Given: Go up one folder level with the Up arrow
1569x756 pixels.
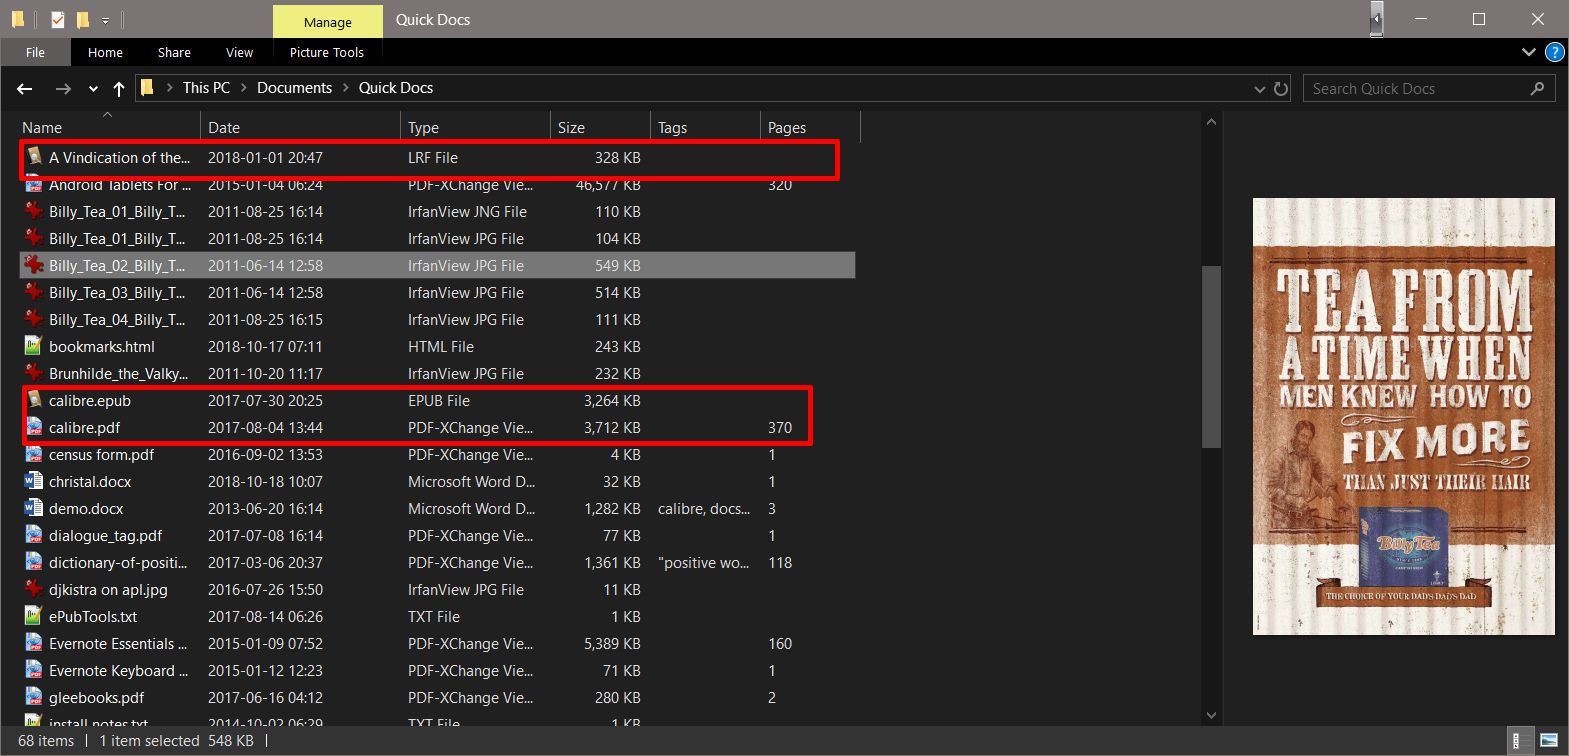Looking at the screenshot, I should [119, 88].
